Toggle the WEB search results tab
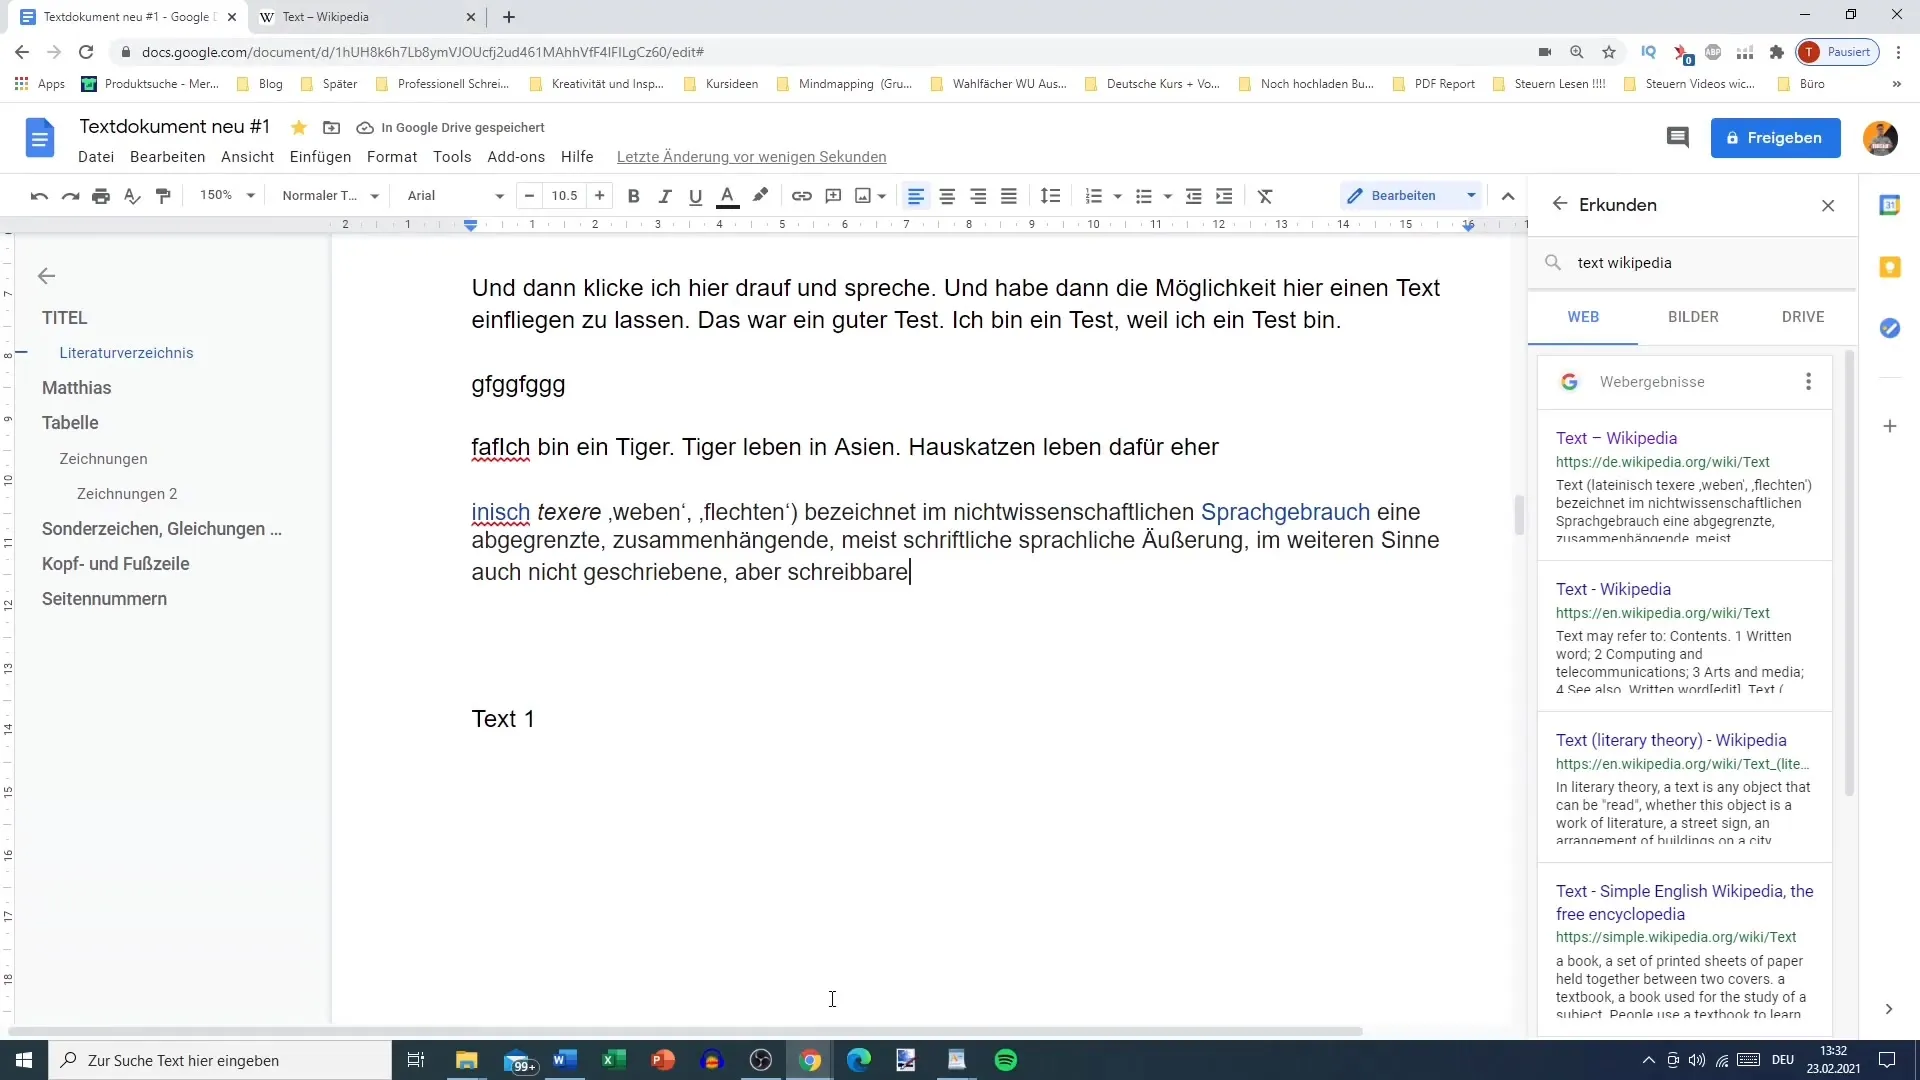 [x=1582, y=316]
